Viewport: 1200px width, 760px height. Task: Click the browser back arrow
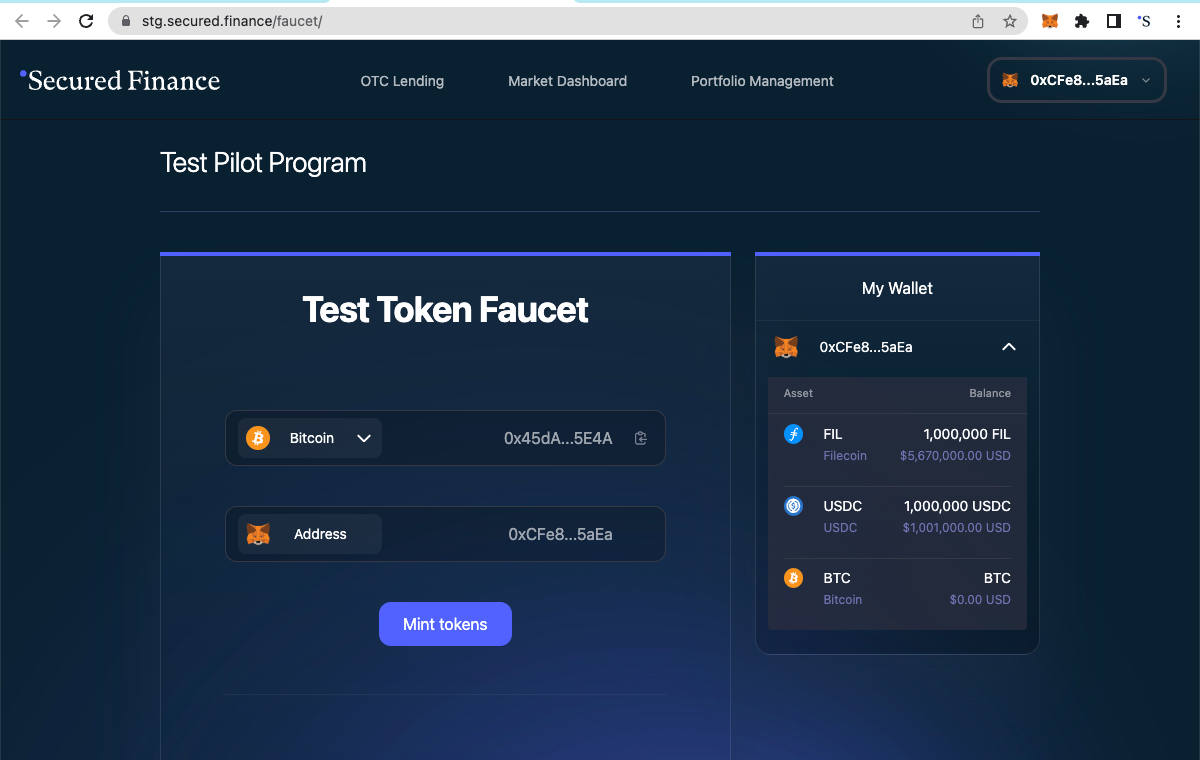[22, 21]
